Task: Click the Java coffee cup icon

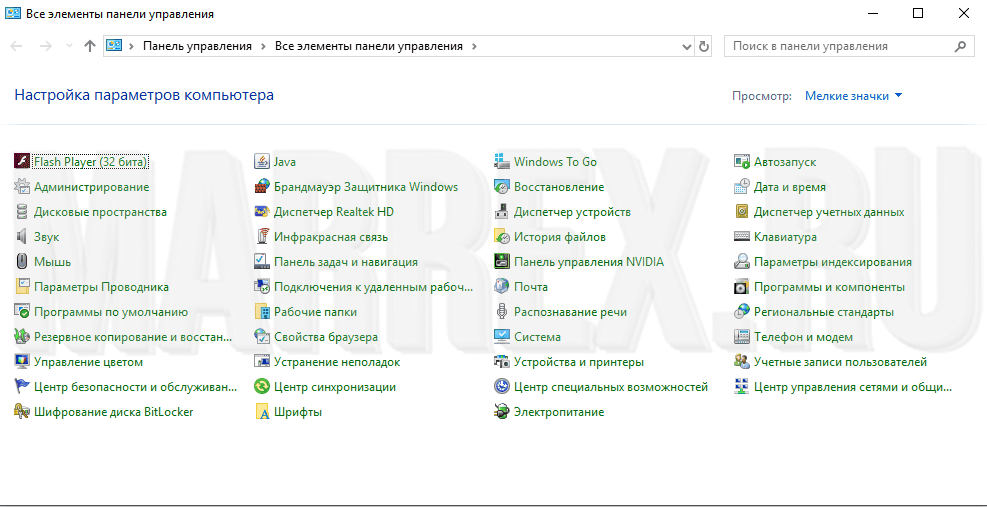Action: click(x=262, y=162)
